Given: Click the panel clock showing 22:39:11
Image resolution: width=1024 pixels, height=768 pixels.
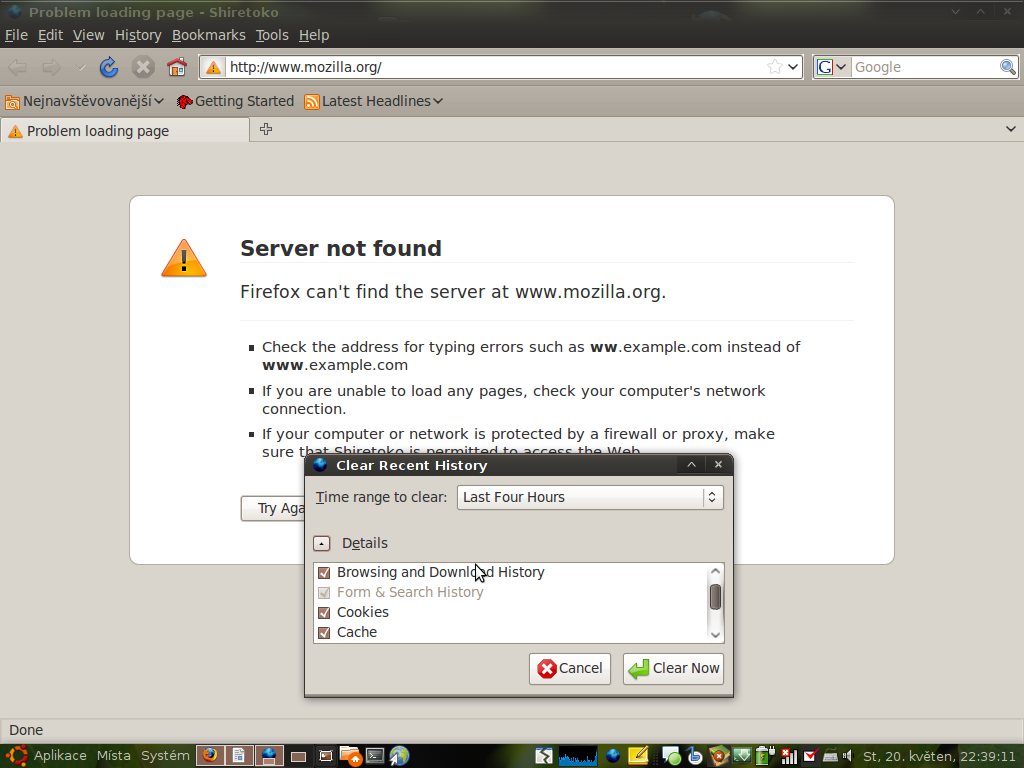Looking at the screenshot, I should point(939,756).
